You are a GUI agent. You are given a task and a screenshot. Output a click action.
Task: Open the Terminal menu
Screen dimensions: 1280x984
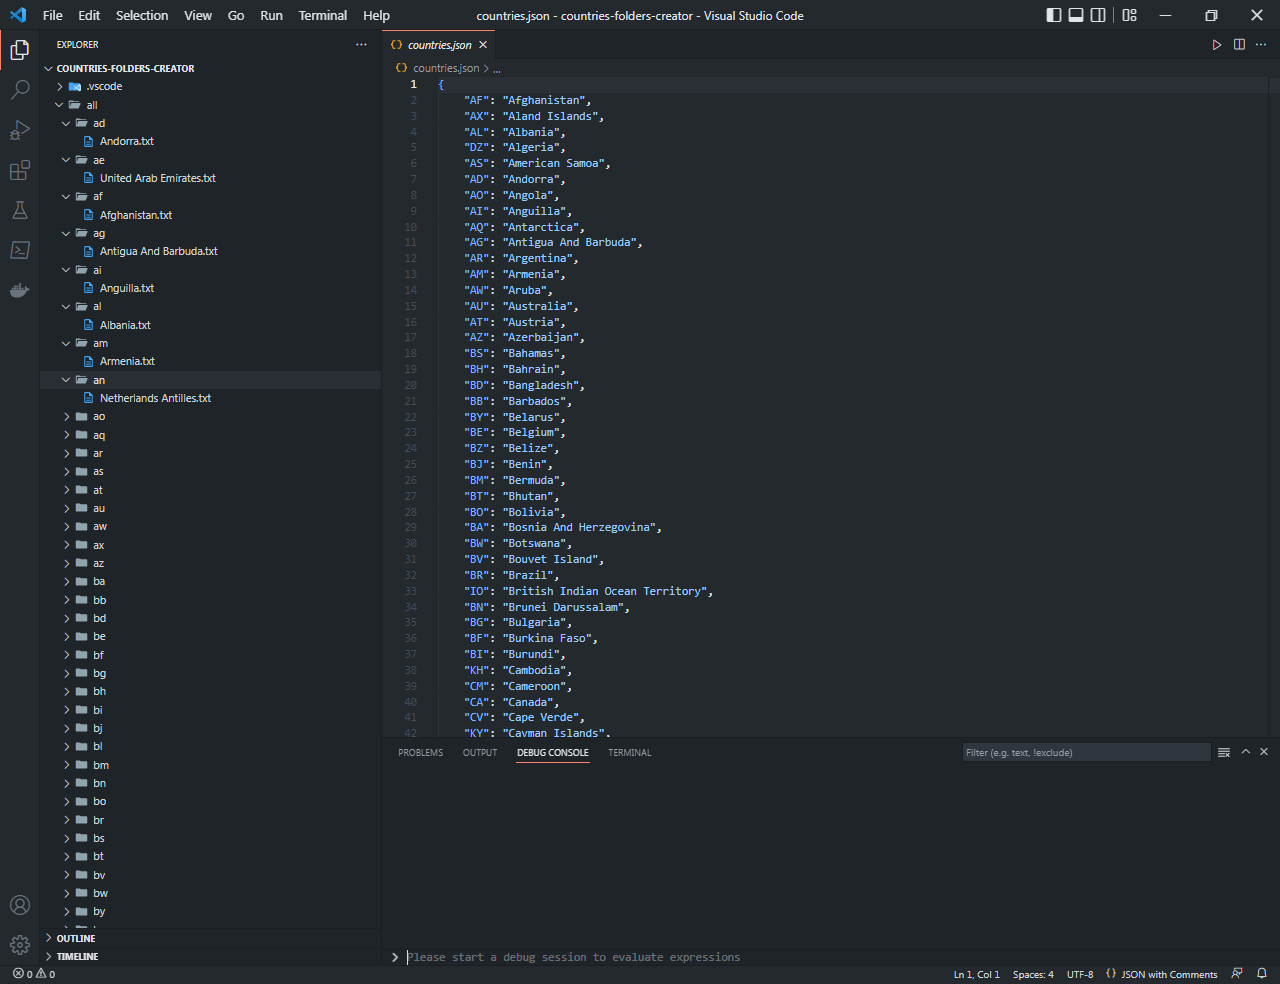tap(323, 15)
